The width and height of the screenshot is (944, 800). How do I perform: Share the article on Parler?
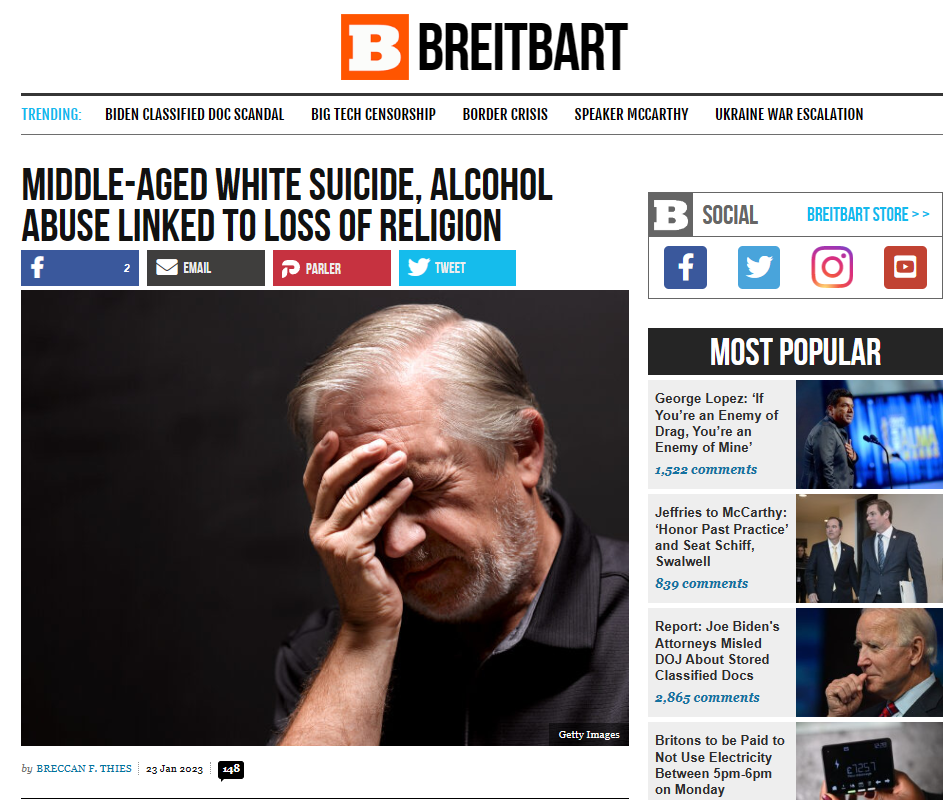[x=332, y=268]
